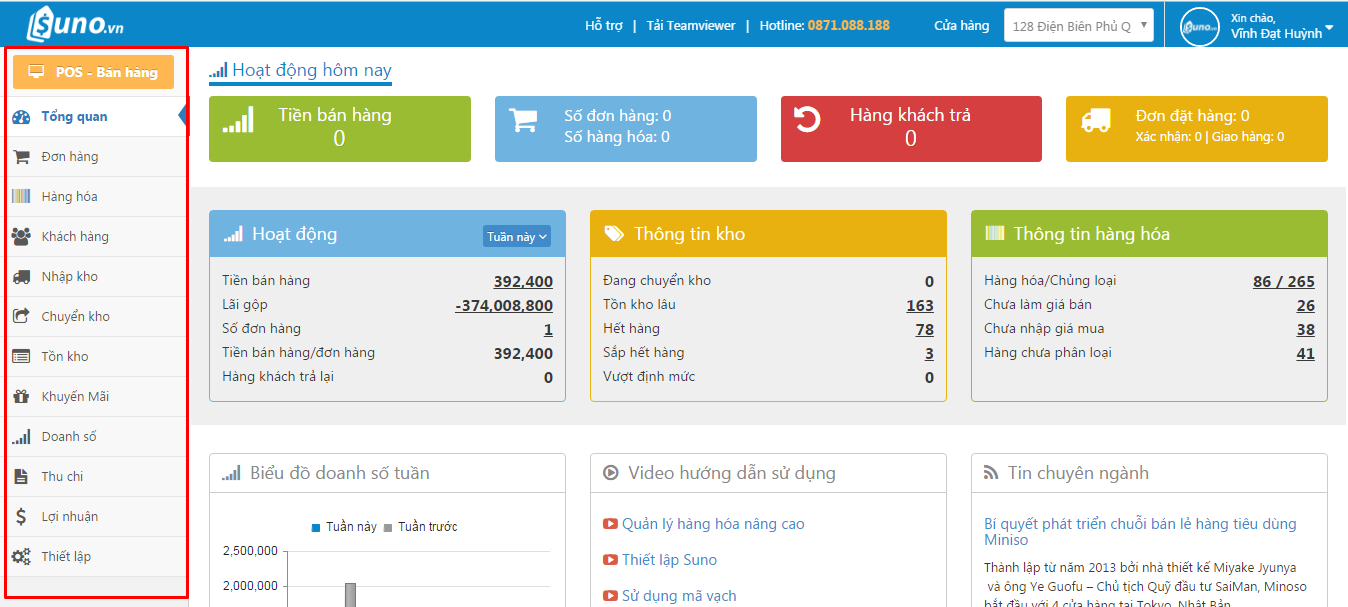Click the Hàng chưa phân loại value 41
1348x607 pixels.
(x=1306, y=354)
